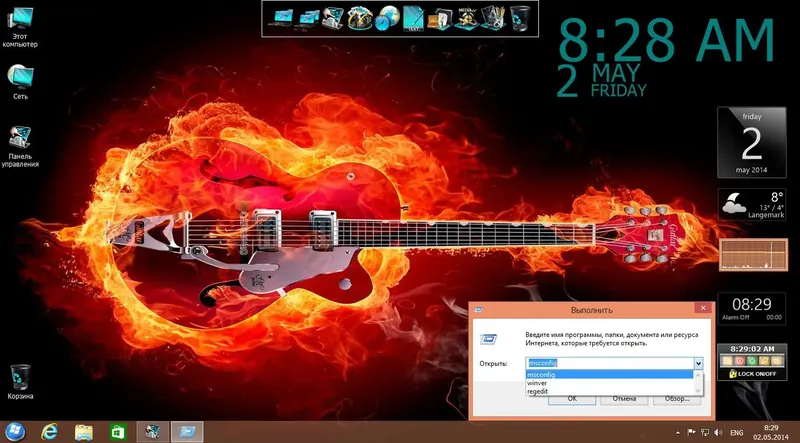Select regedit in the dropdown list
The width and height of the screenshot is (800, 443).
click(609, 391)
